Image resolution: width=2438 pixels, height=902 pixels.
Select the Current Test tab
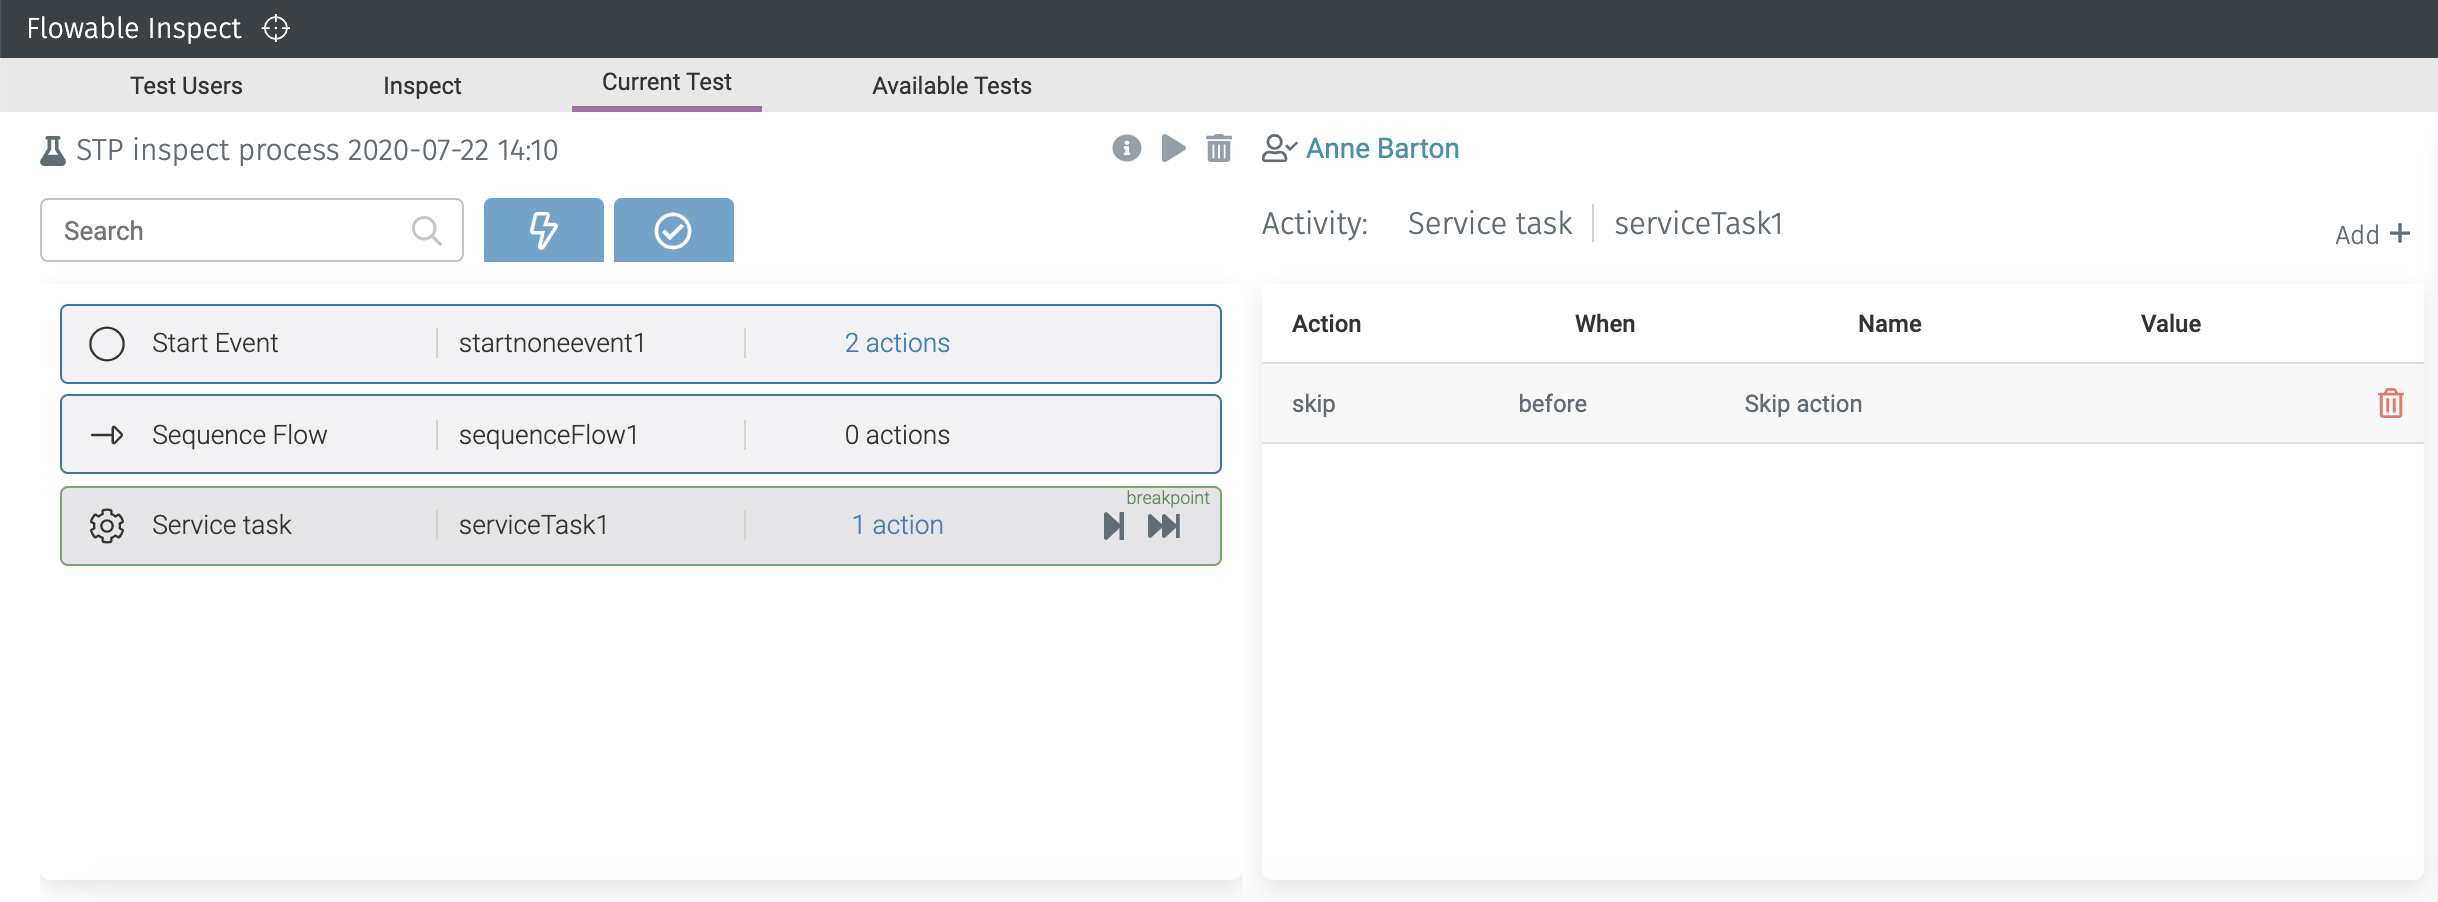coord(666,83)
